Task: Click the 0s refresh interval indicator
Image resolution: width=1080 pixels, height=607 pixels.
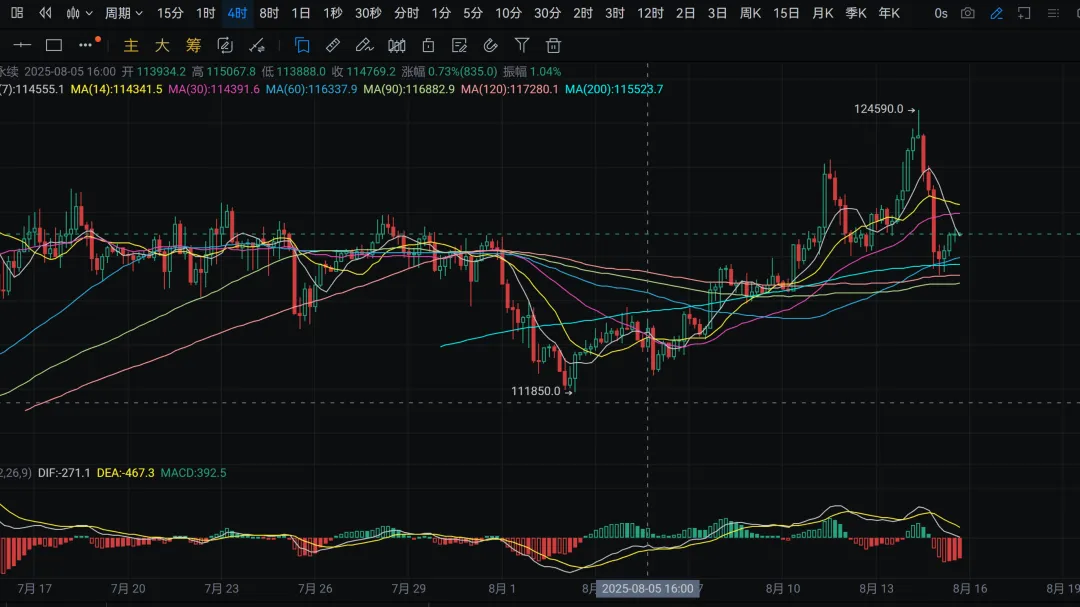Action: (x=941, y=13)
